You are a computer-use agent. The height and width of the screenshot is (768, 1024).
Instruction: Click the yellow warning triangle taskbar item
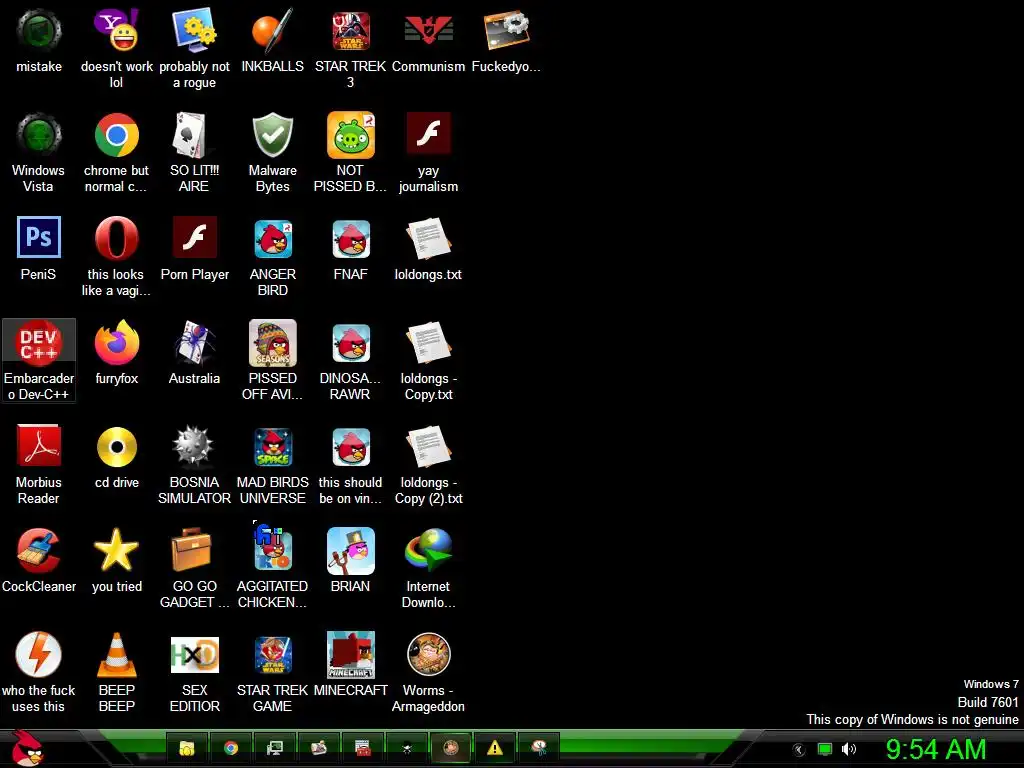(x=494, y=748)
